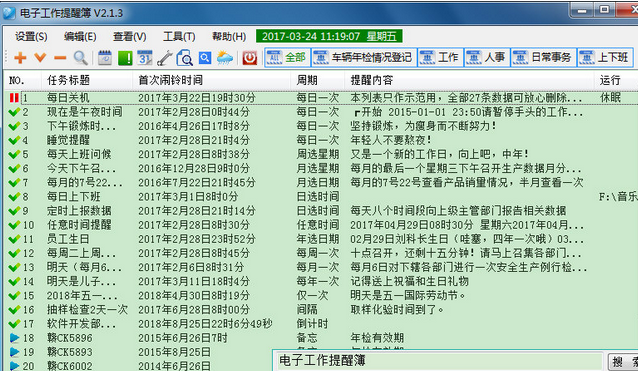Click green check of 员工生日 row

coord(14,239)
